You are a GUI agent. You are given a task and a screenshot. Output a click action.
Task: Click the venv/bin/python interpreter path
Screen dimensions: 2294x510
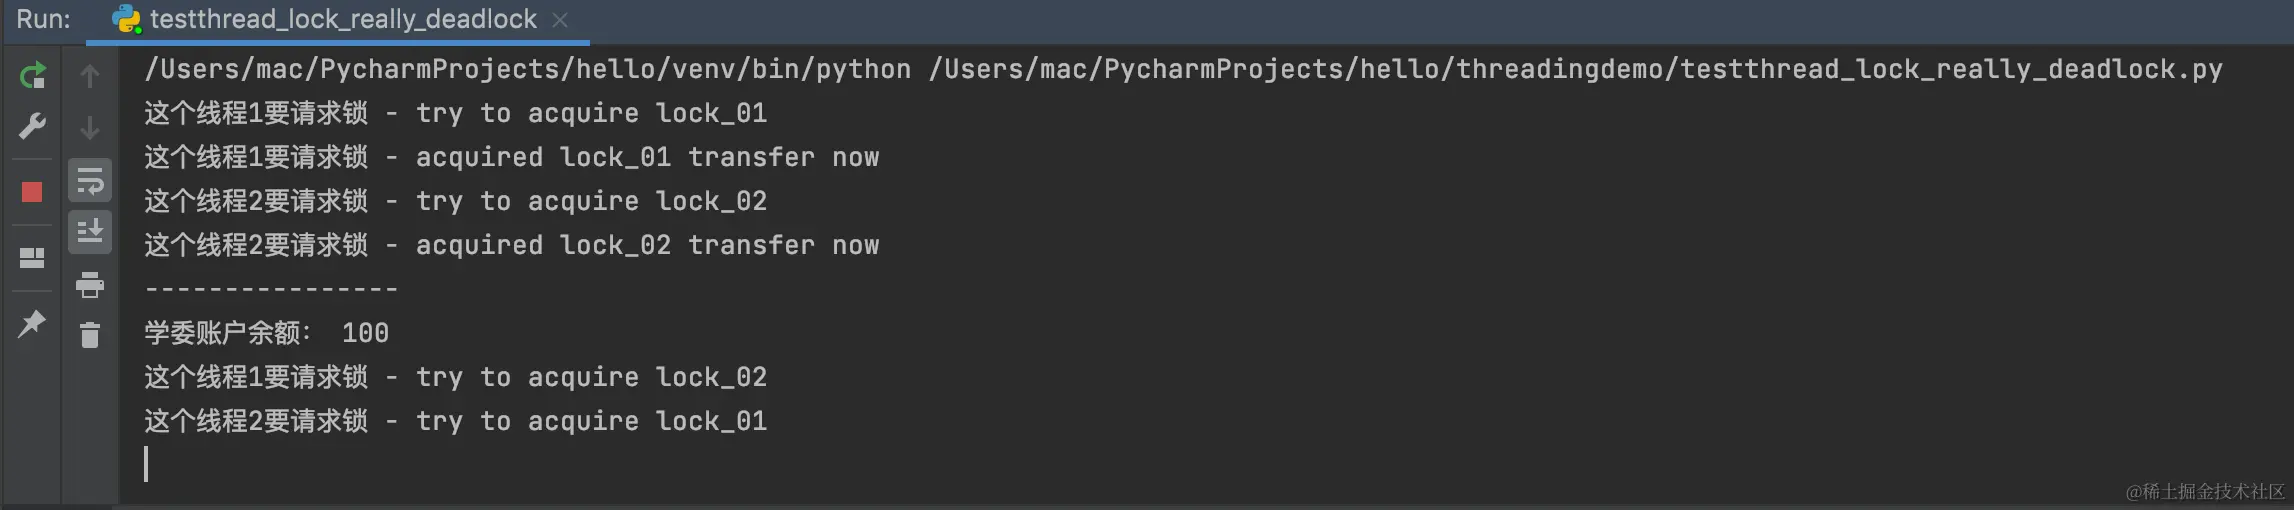click(528, 69)
